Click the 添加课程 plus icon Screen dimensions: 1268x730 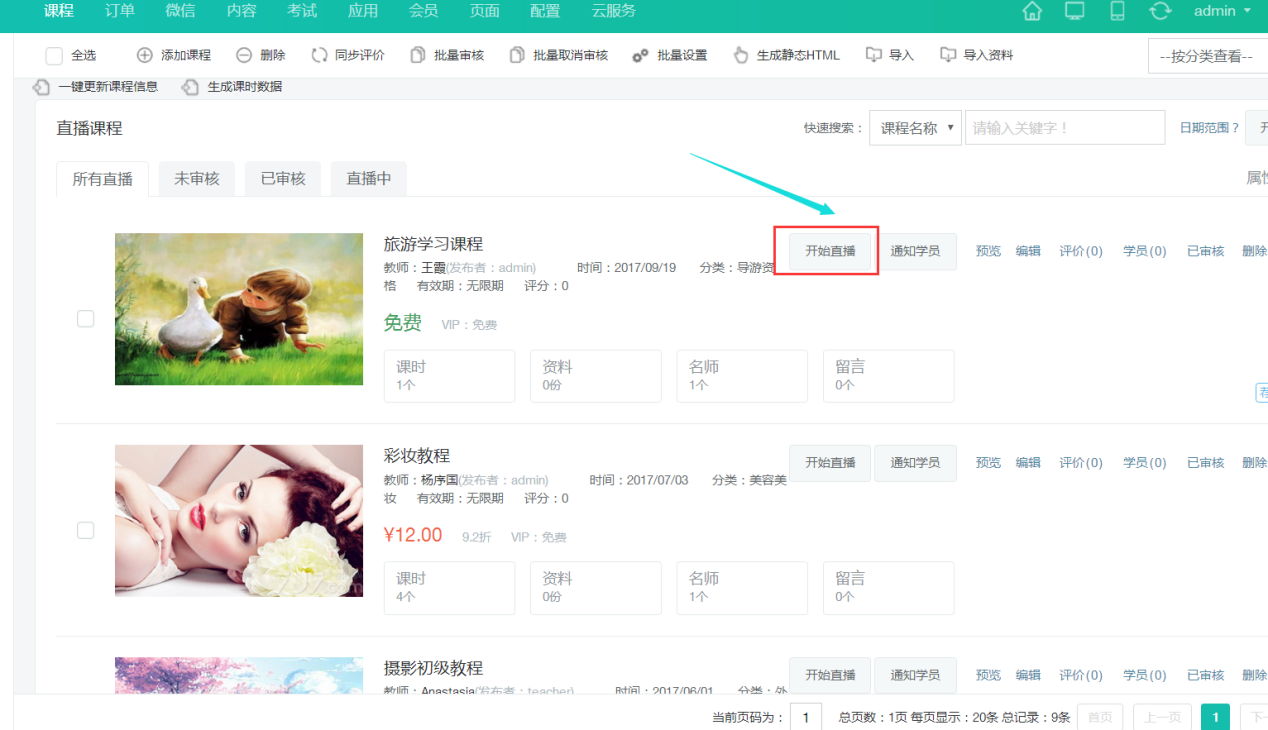(145, 55)
